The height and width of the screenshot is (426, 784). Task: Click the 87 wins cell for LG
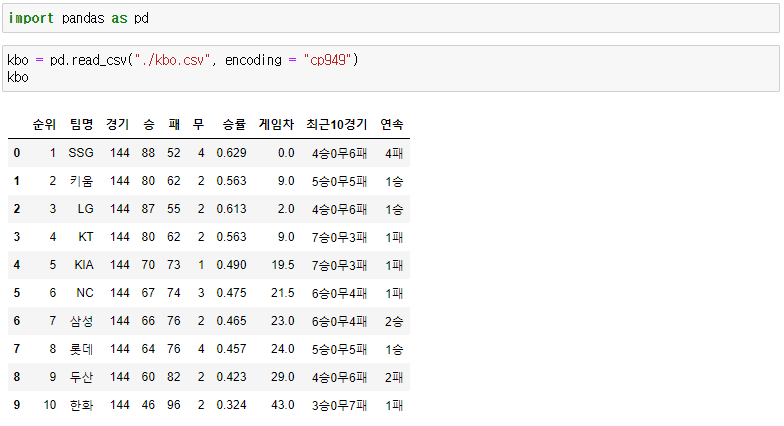pos(148,208)
